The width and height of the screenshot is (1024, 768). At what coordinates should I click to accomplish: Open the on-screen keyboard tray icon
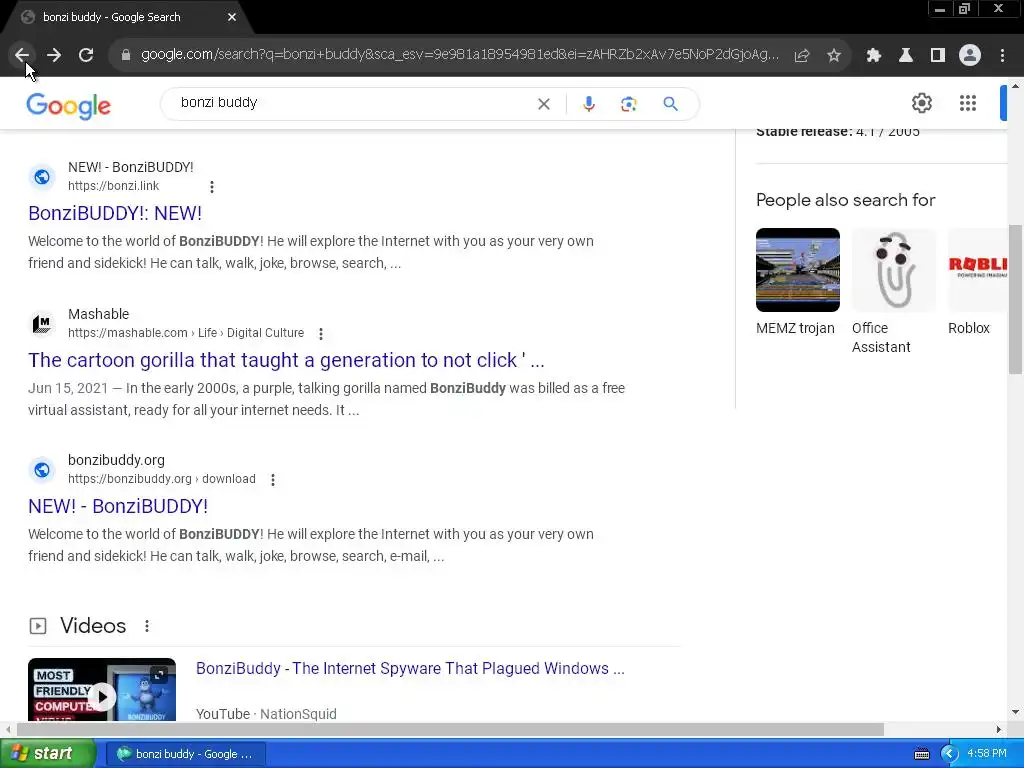pos(921,754)
